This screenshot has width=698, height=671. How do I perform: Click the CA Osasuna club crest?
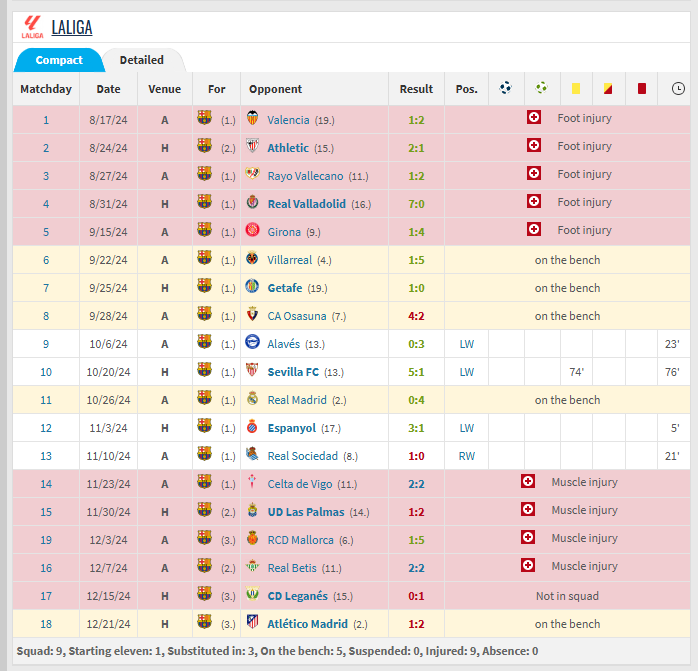[252, 314]
